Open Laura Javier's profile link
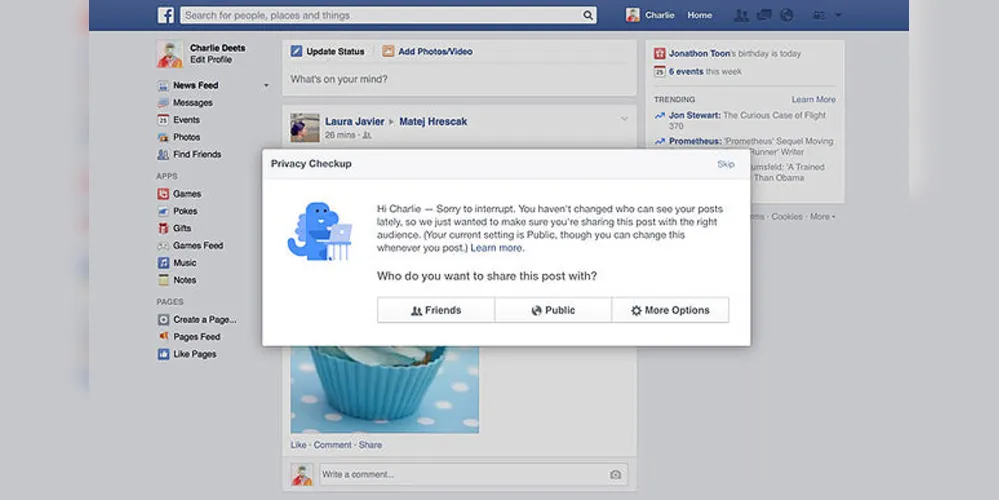 [355, 121]
